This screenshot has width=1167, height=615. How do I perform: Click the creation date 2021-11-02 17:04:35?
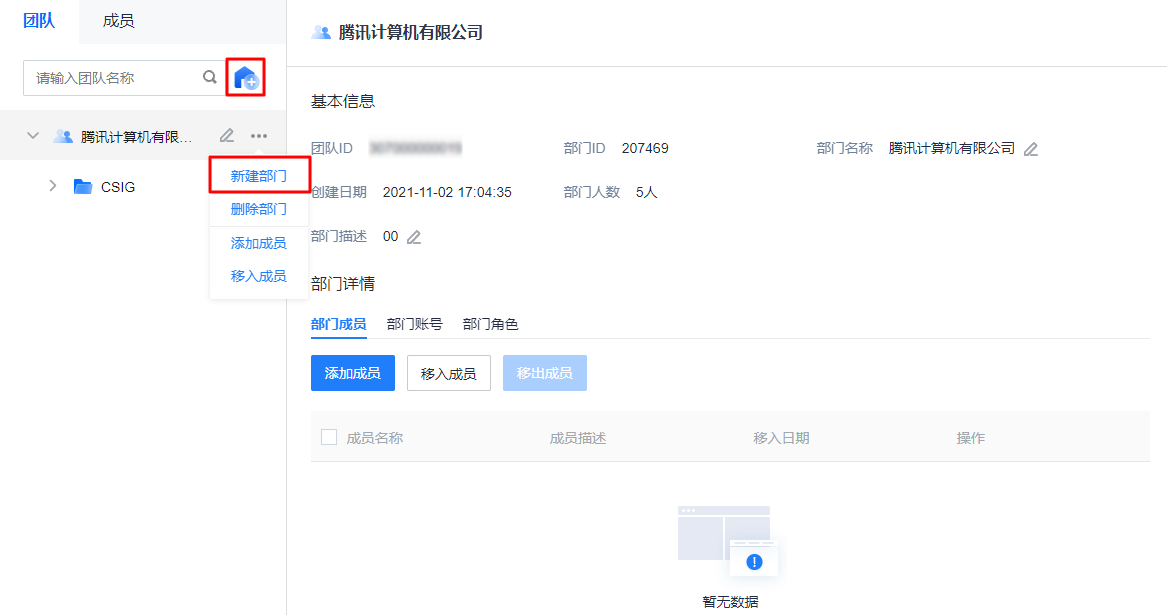[x=447, y=192]
